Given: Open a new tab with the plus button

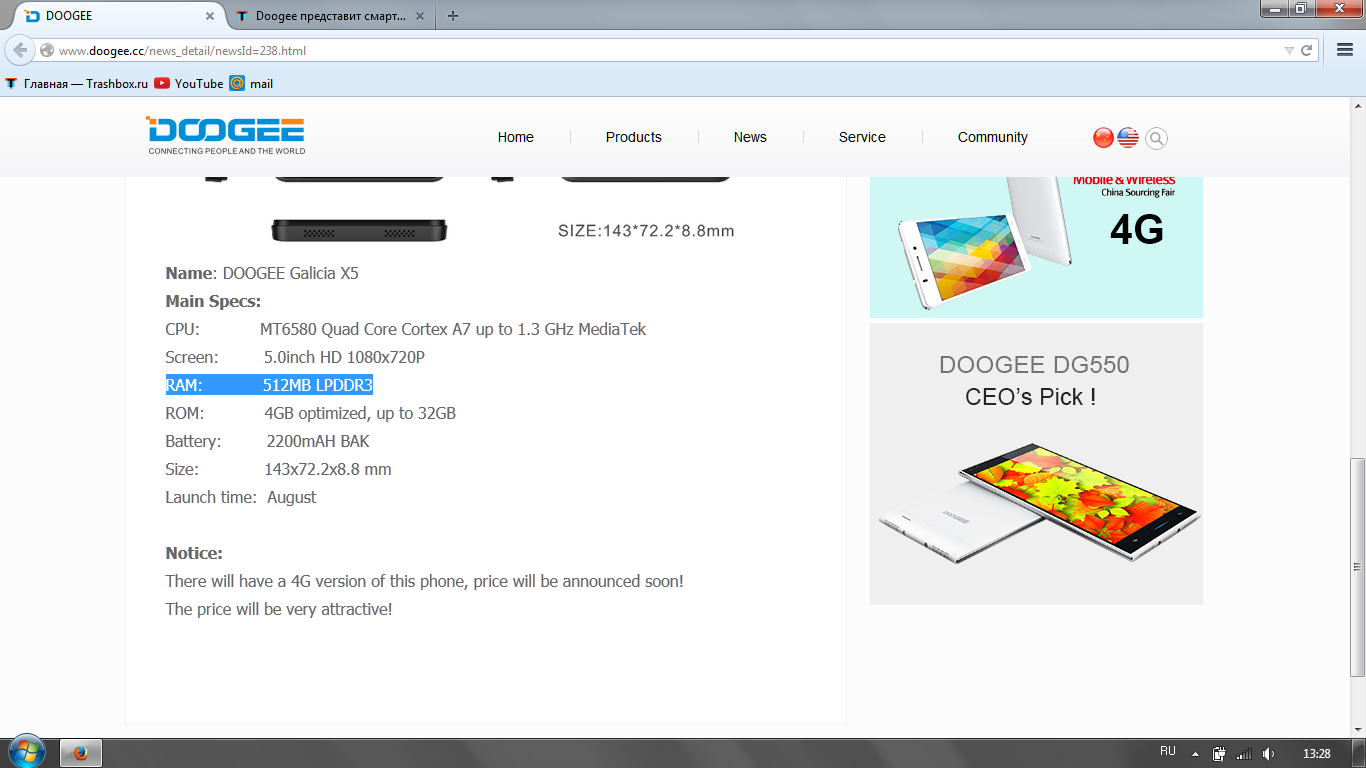Looking at the screenshot, I should 453,16.
